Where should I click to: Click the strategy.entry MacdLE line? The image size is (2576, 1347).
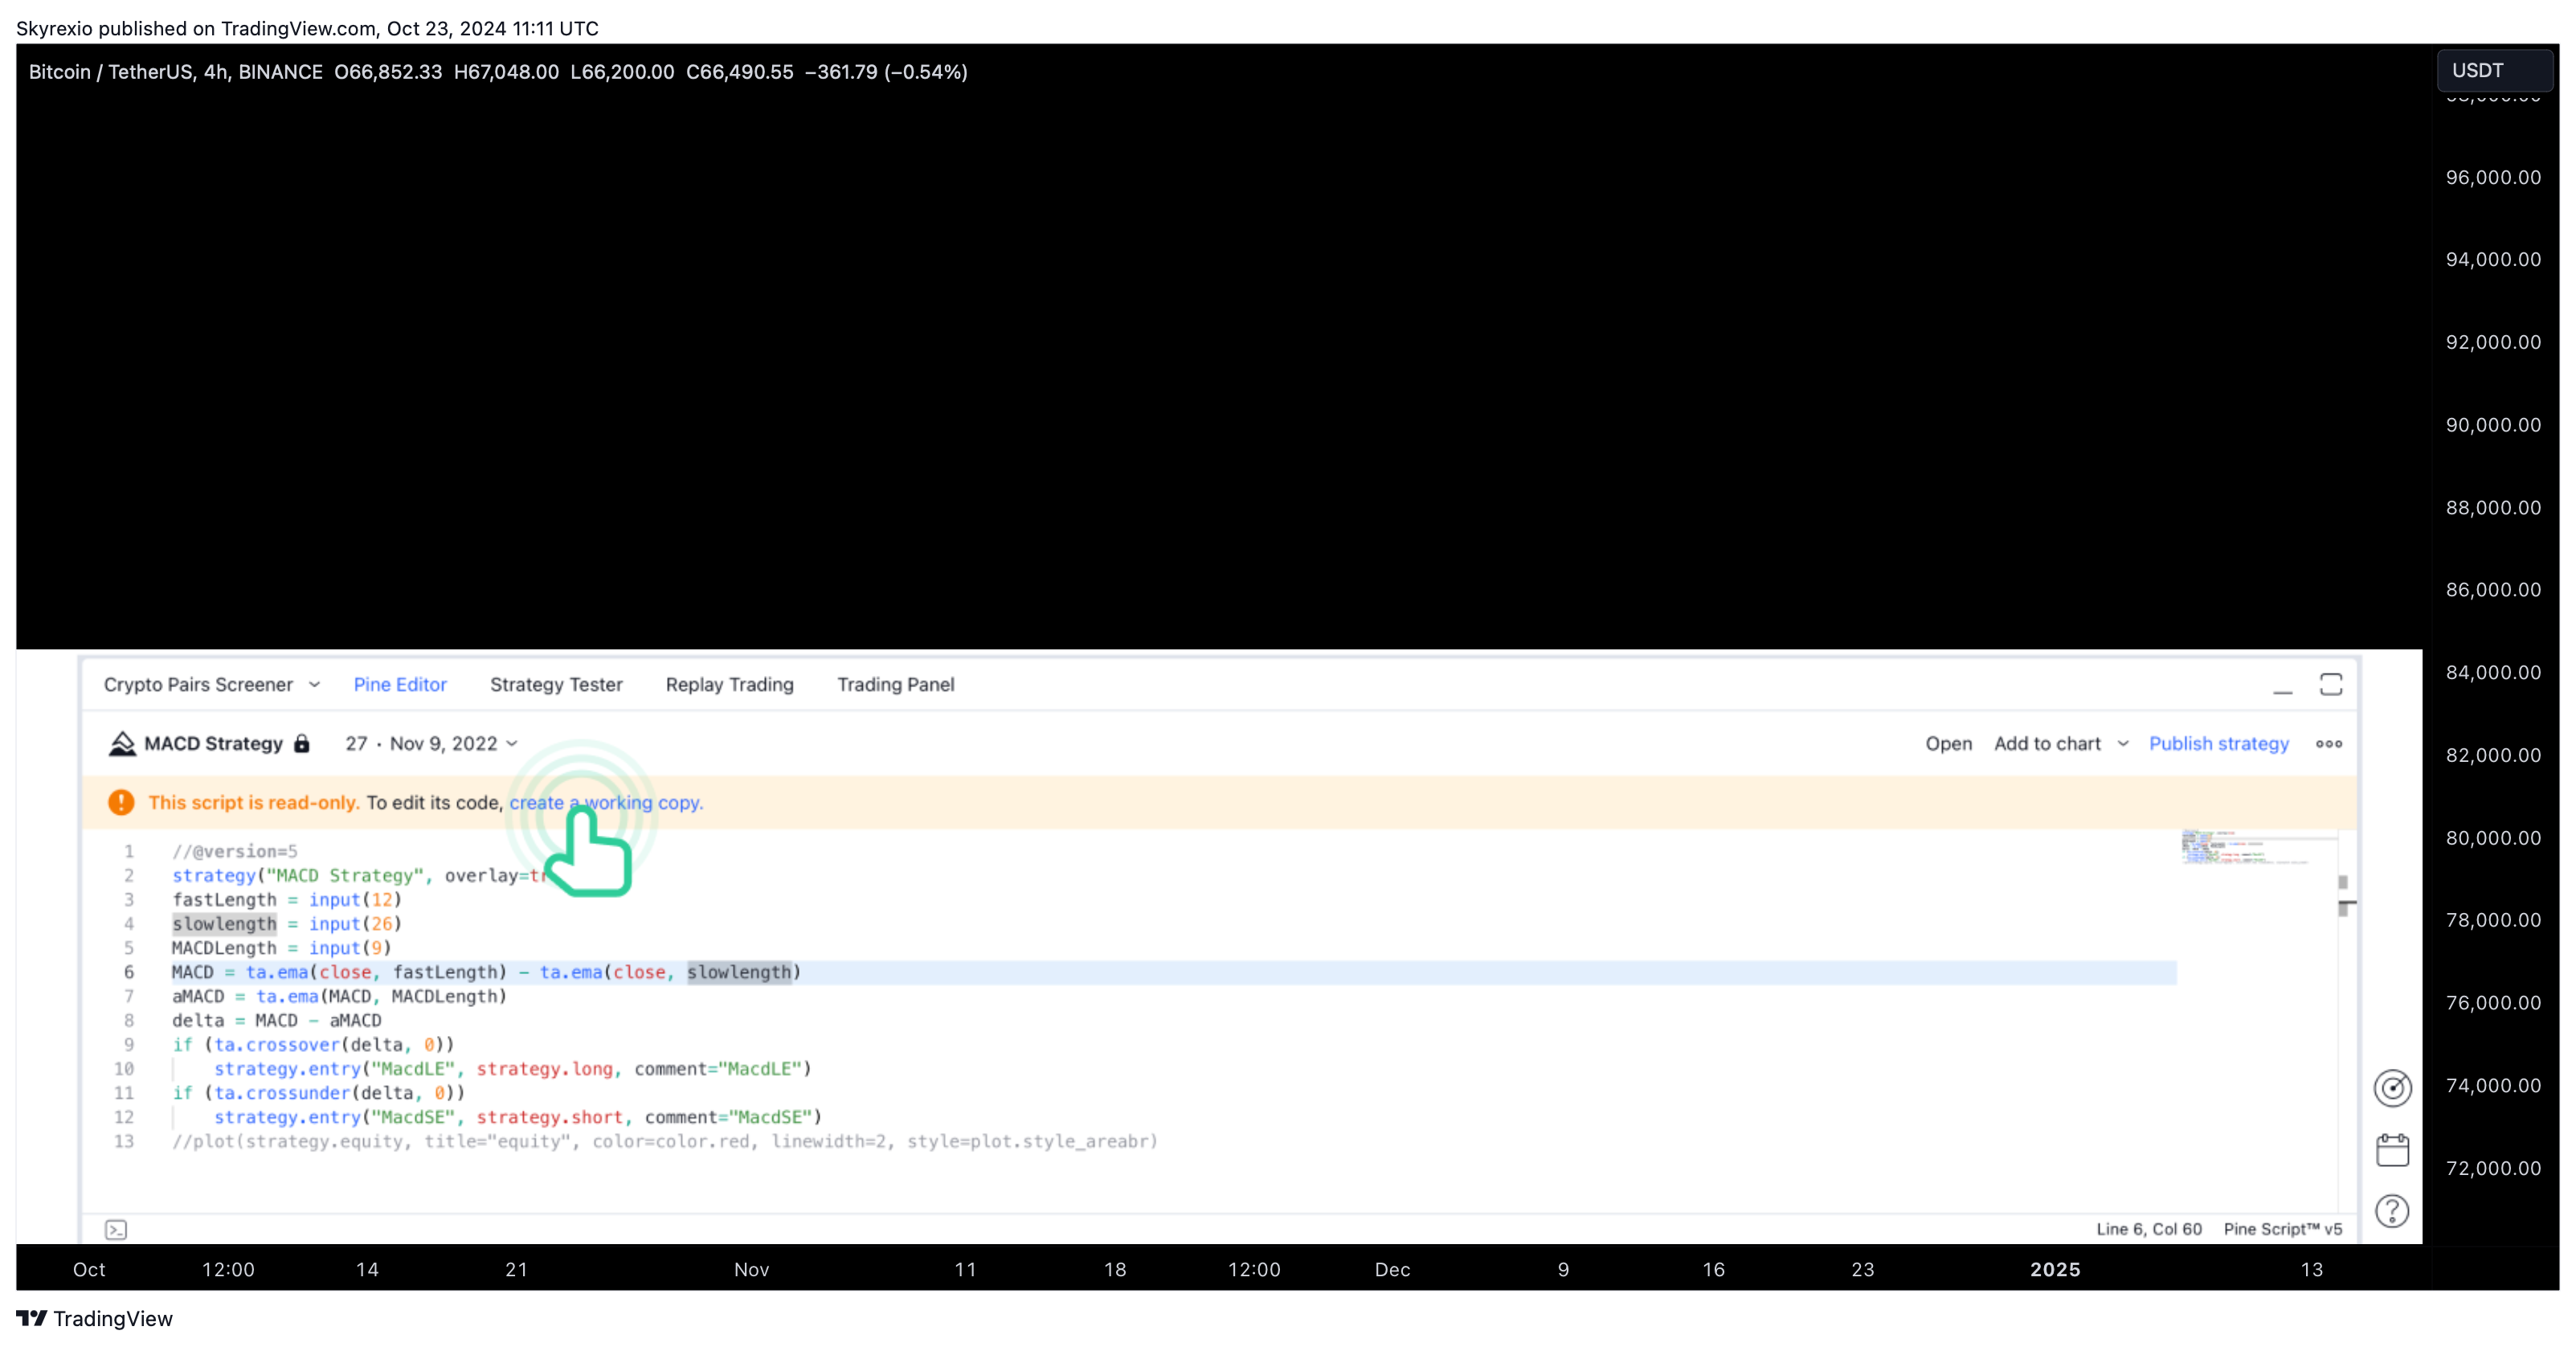pyautogui.click(x=512, y=1069)
